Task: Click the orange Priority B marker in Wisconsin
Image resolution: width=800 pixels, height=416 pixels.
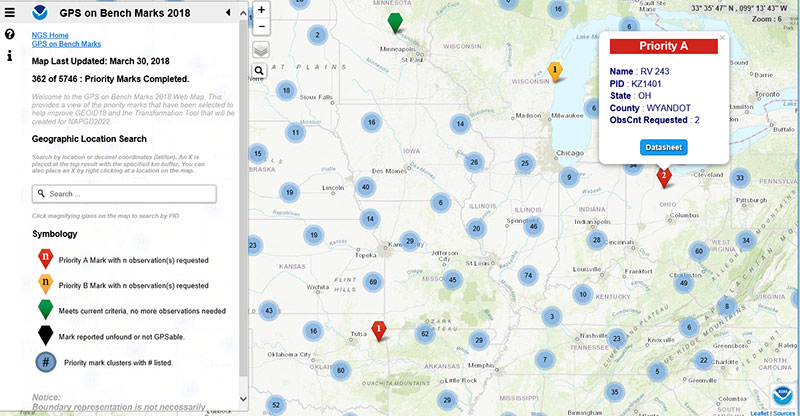Action: click(x=555, y=71)
